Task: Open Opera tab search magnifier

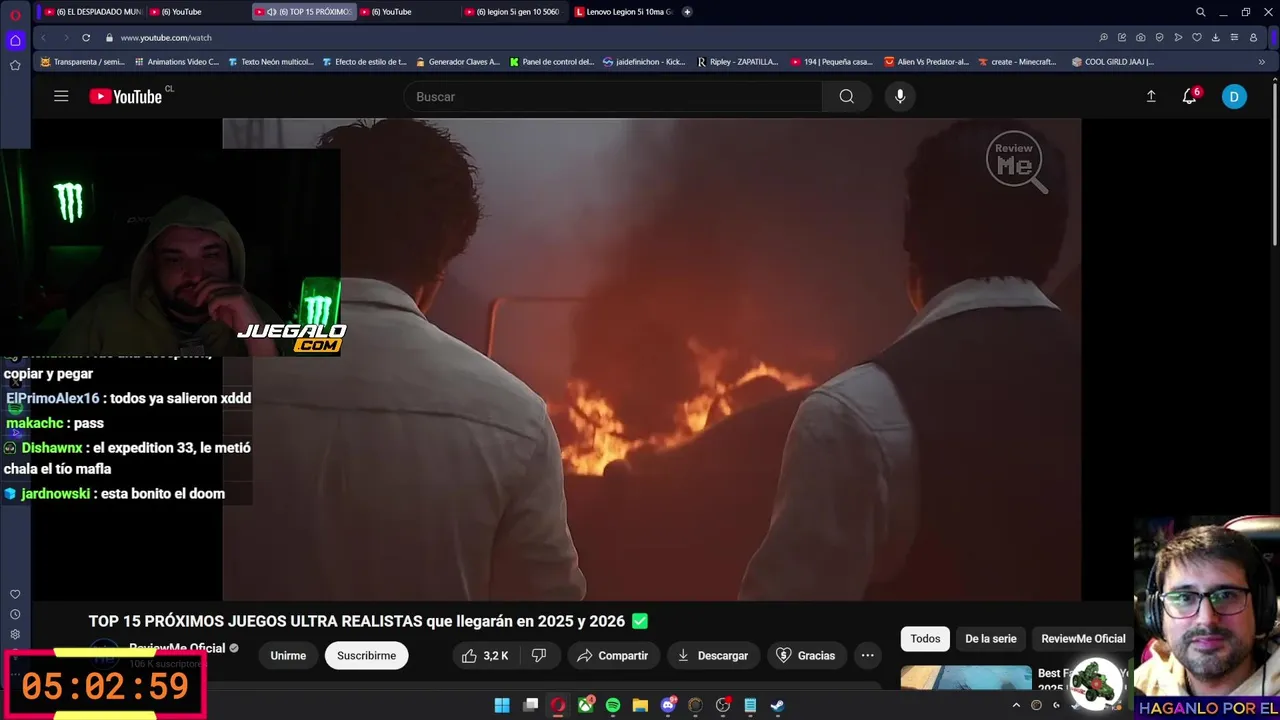Action: [1201, 12]
